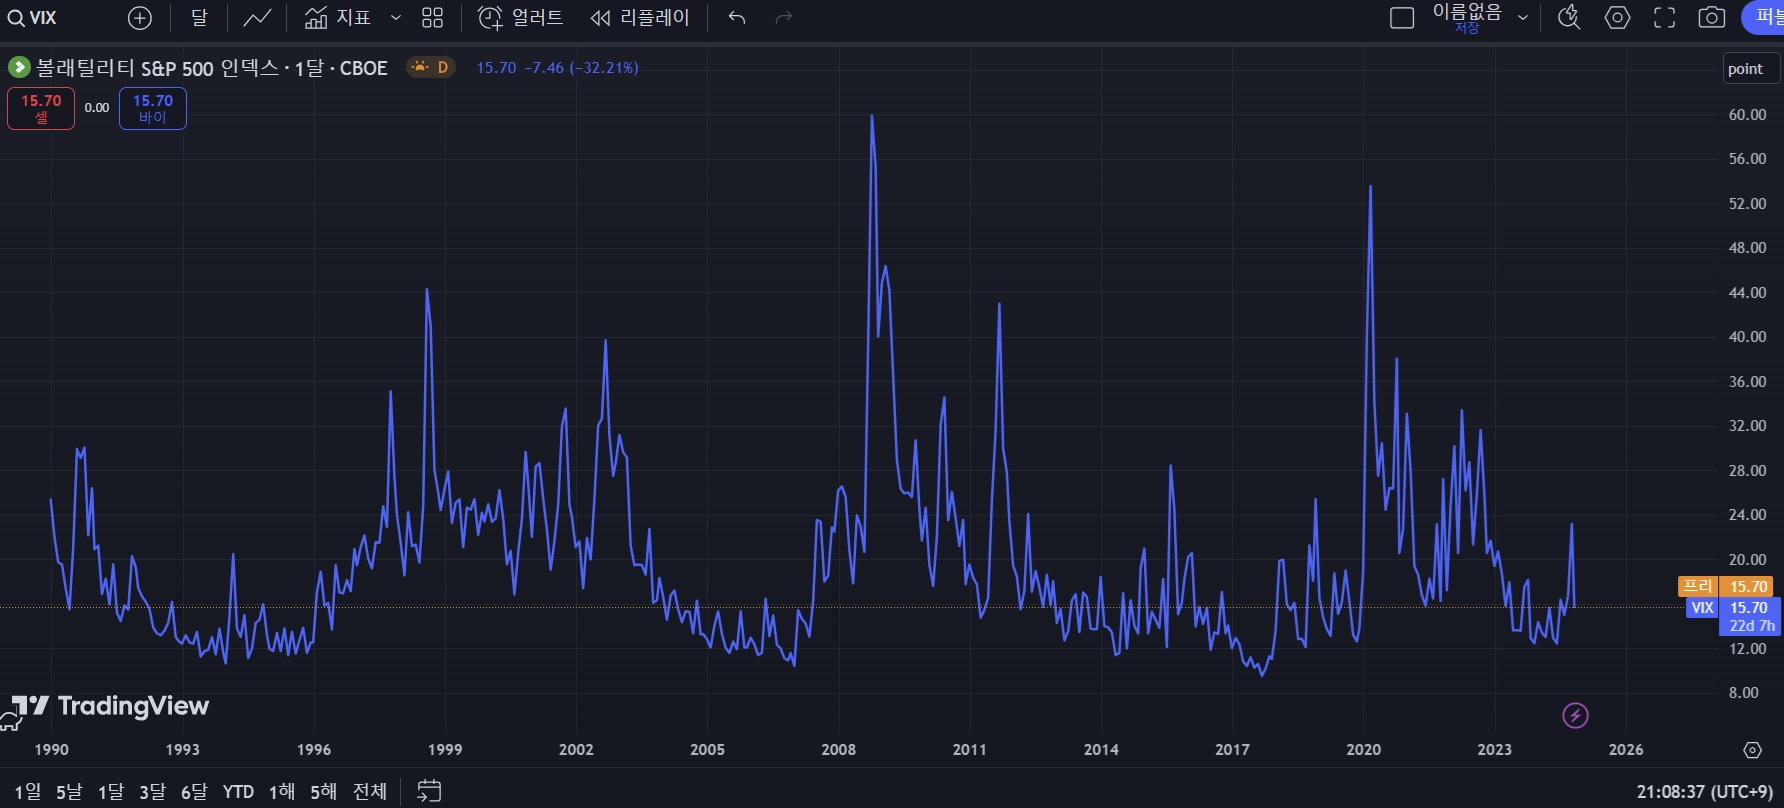Click the 15.70 바이 buy button
1784x808 pixels.
[153, 108]
